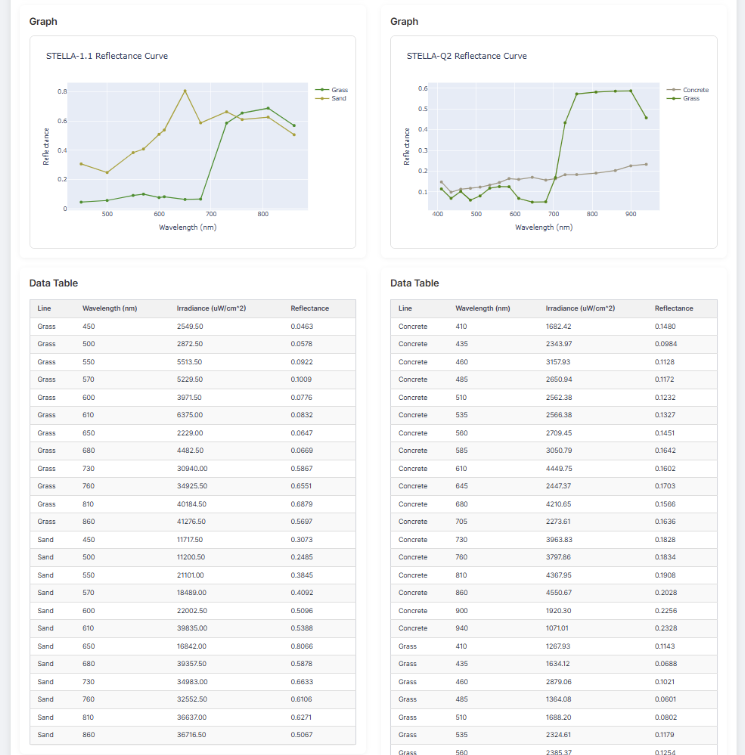Select the Sand 650 nm row showing 0.8066
Viewport: 745px width, 755px height.
coord(192,646)
